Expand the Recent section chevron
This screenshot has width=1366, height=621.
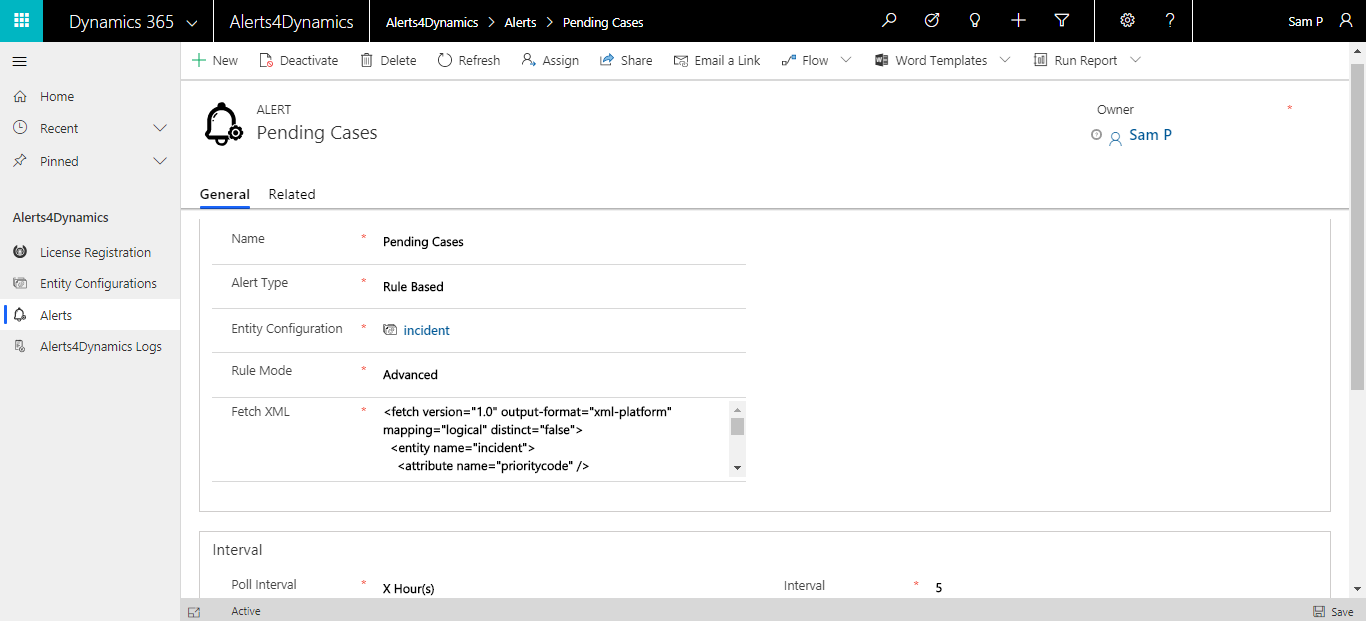(x=160, y=128)
